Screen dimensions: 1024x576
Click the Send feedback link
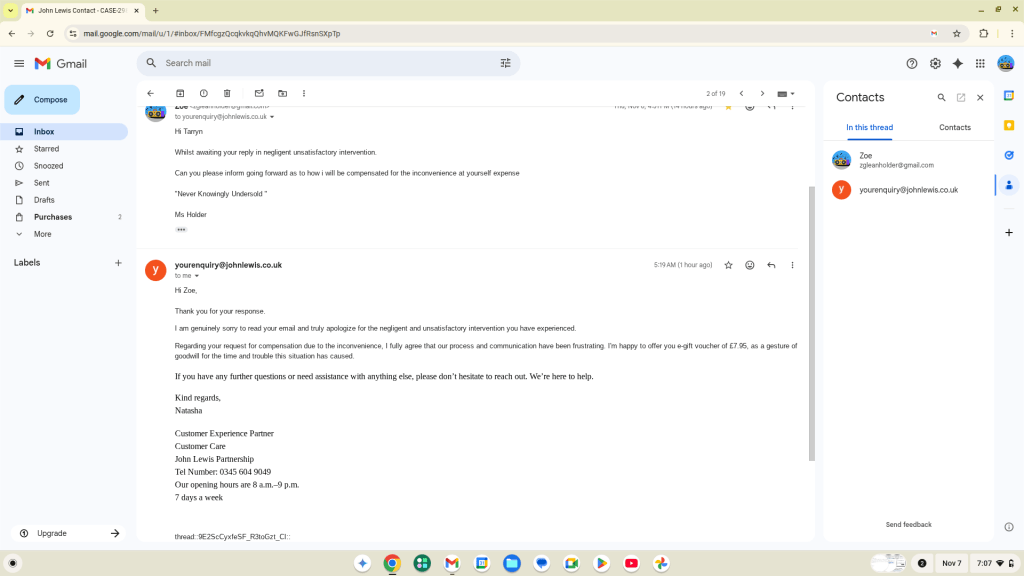pyautogui.click(x=908, y=524)
